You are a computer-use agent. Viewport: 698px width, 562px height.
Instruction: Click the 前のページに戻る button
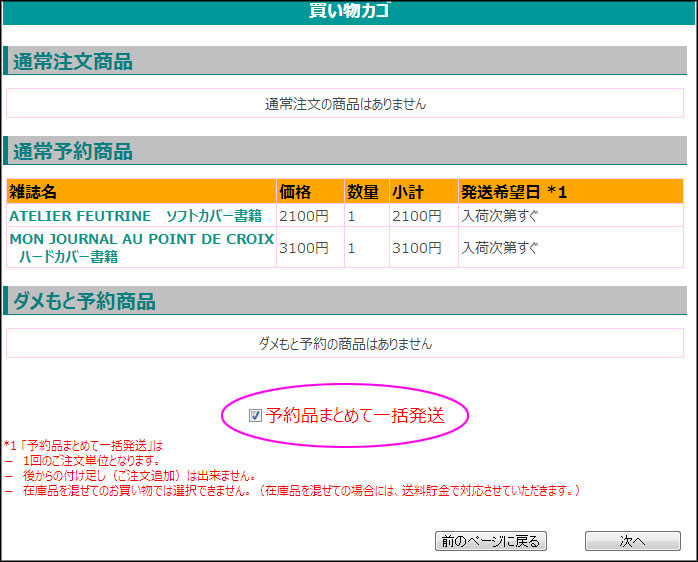(491, 541)
